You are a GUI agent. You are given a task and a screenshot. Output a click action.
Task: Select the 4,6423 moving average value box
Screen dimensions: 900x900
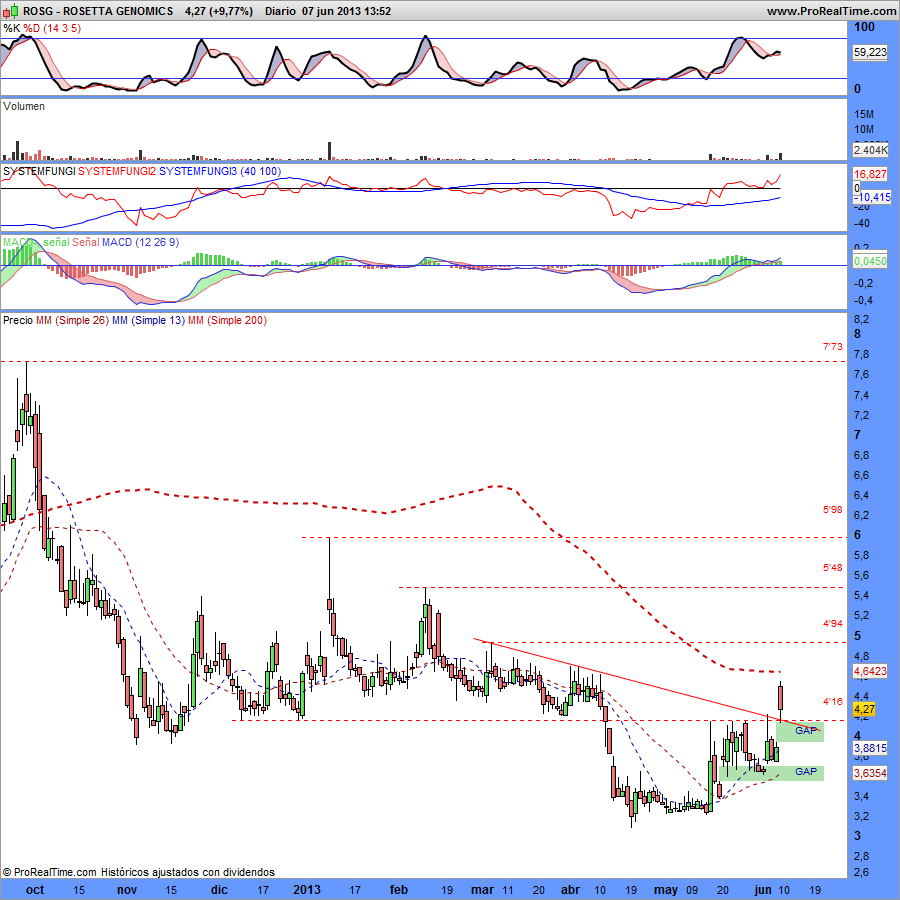pos(870,670)
